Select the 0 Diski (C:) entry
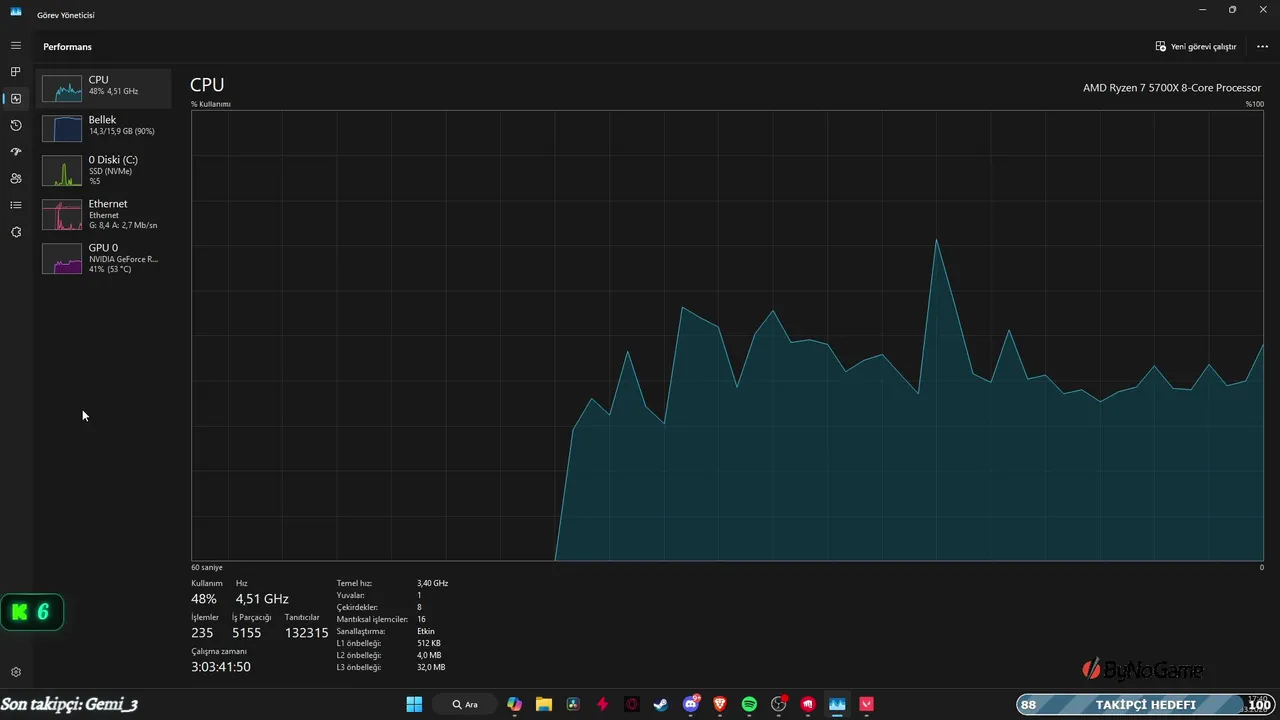 pos(103,170)
